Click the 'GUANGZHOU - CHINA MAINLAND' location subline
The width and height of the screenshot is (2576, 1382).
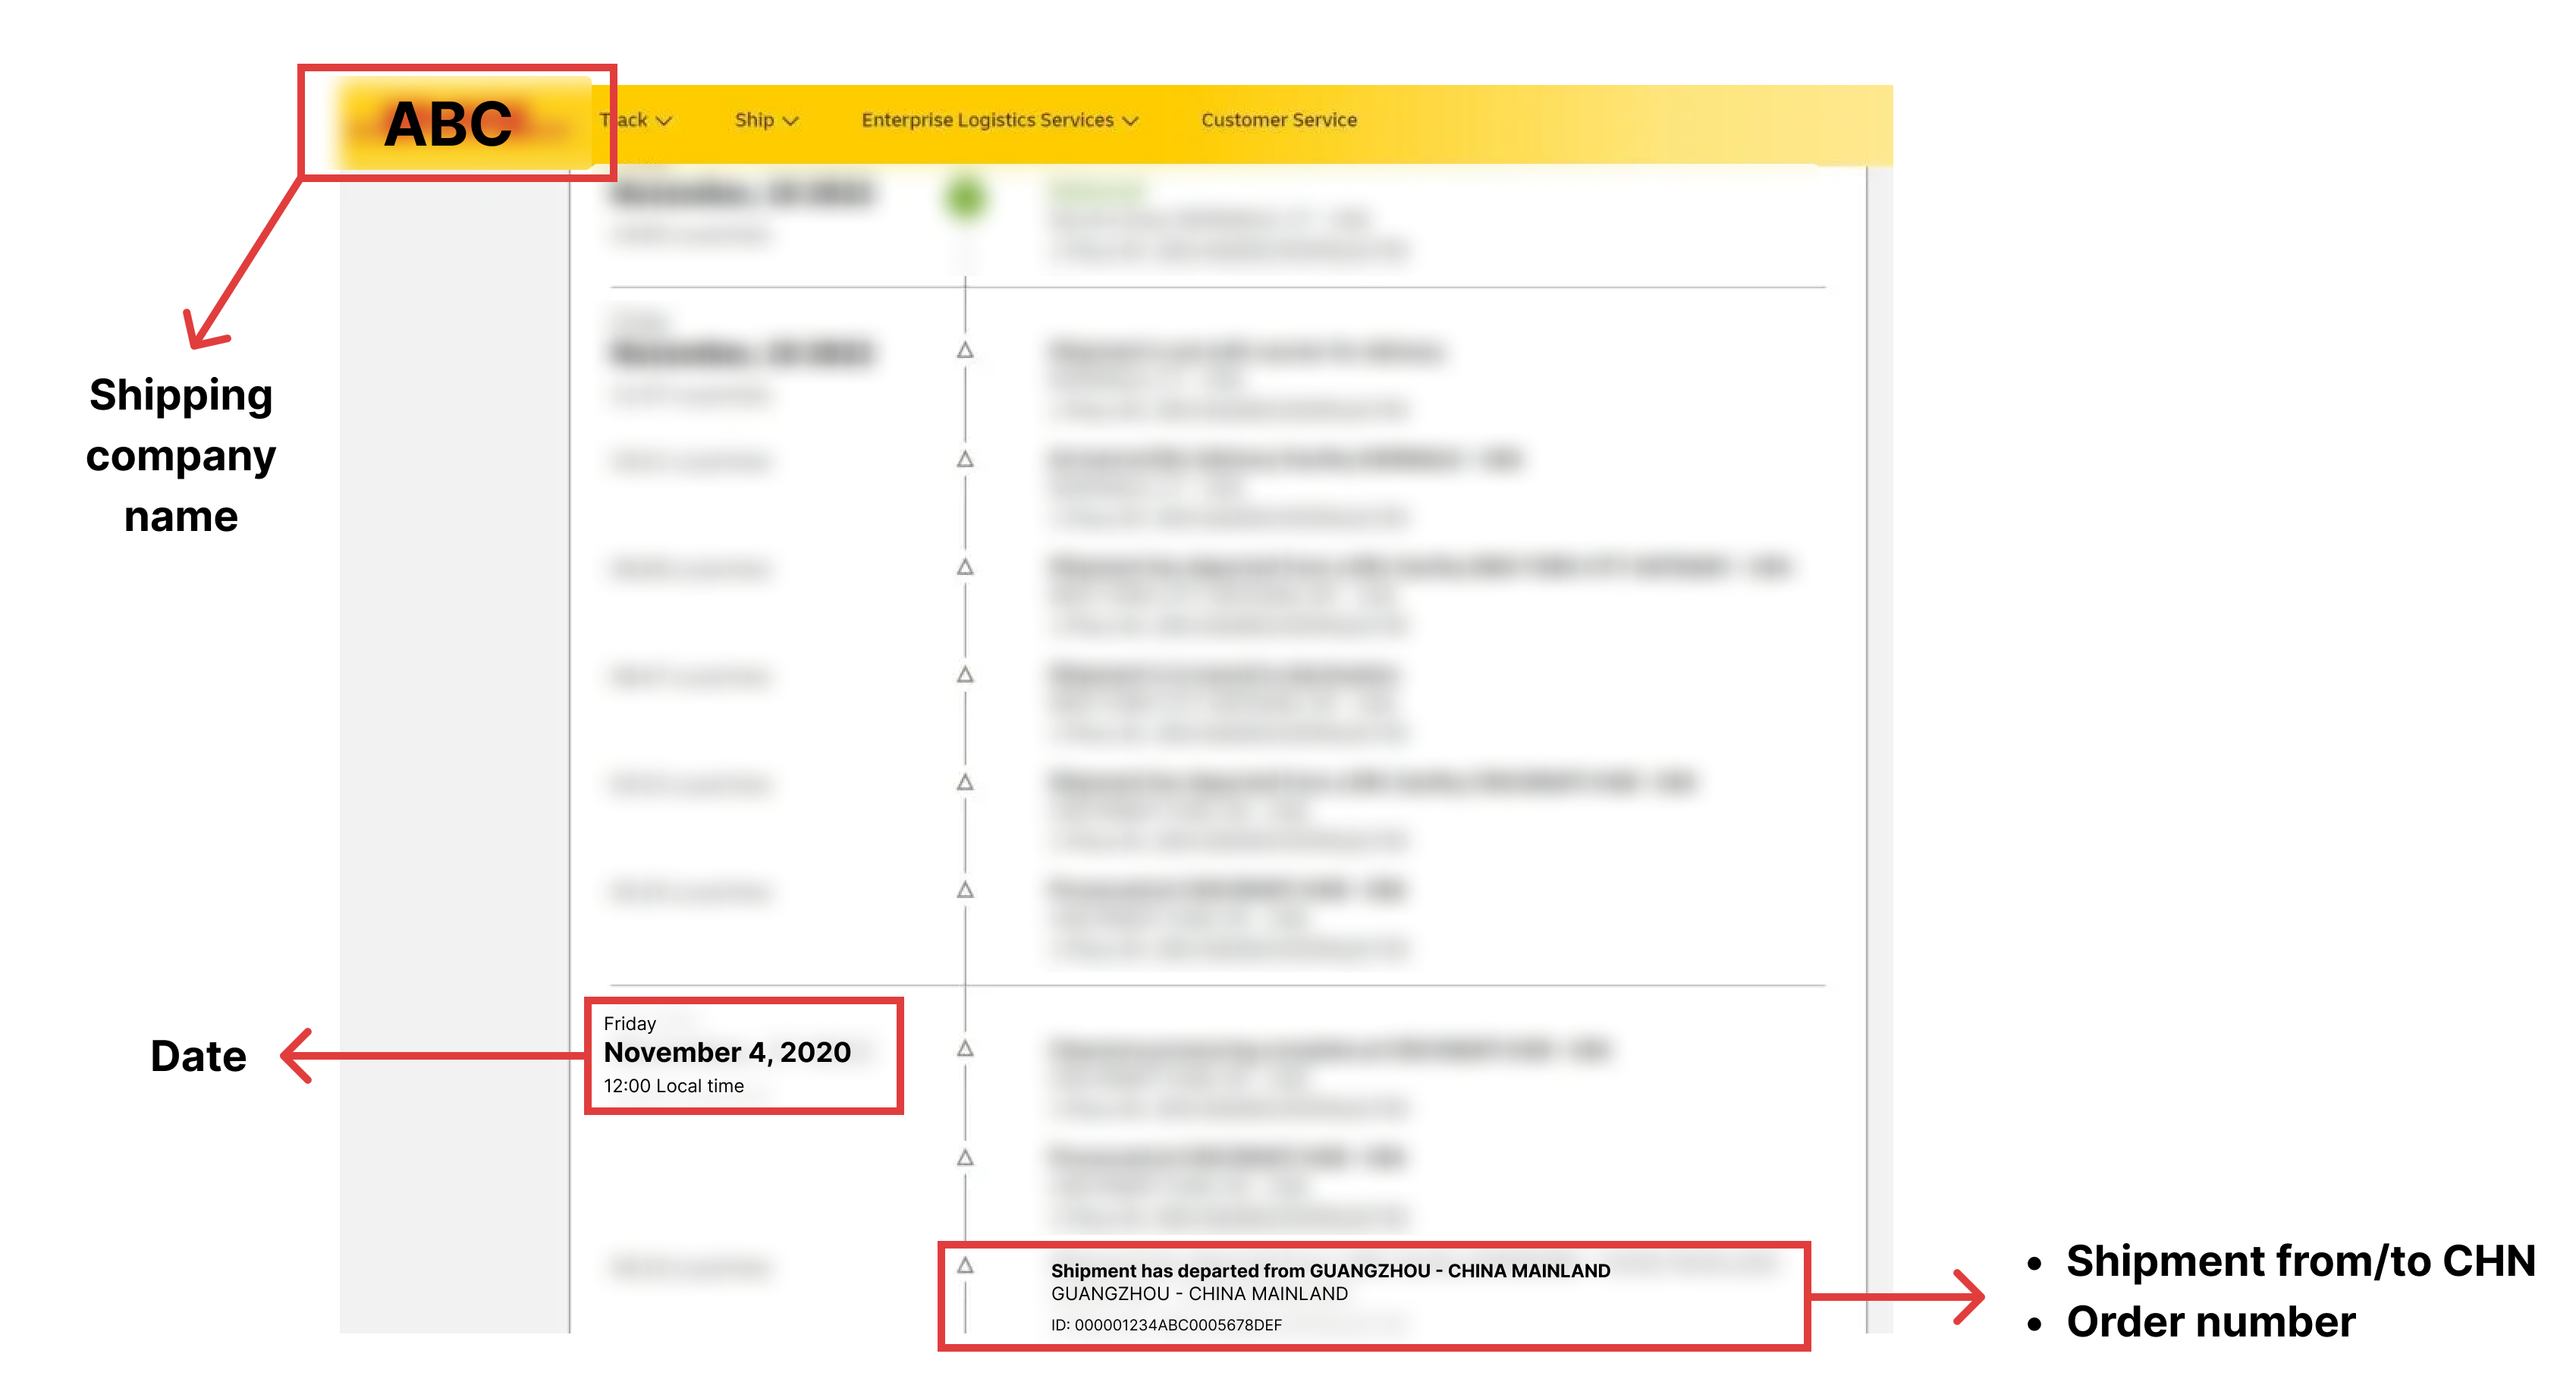point(1199,1294)
